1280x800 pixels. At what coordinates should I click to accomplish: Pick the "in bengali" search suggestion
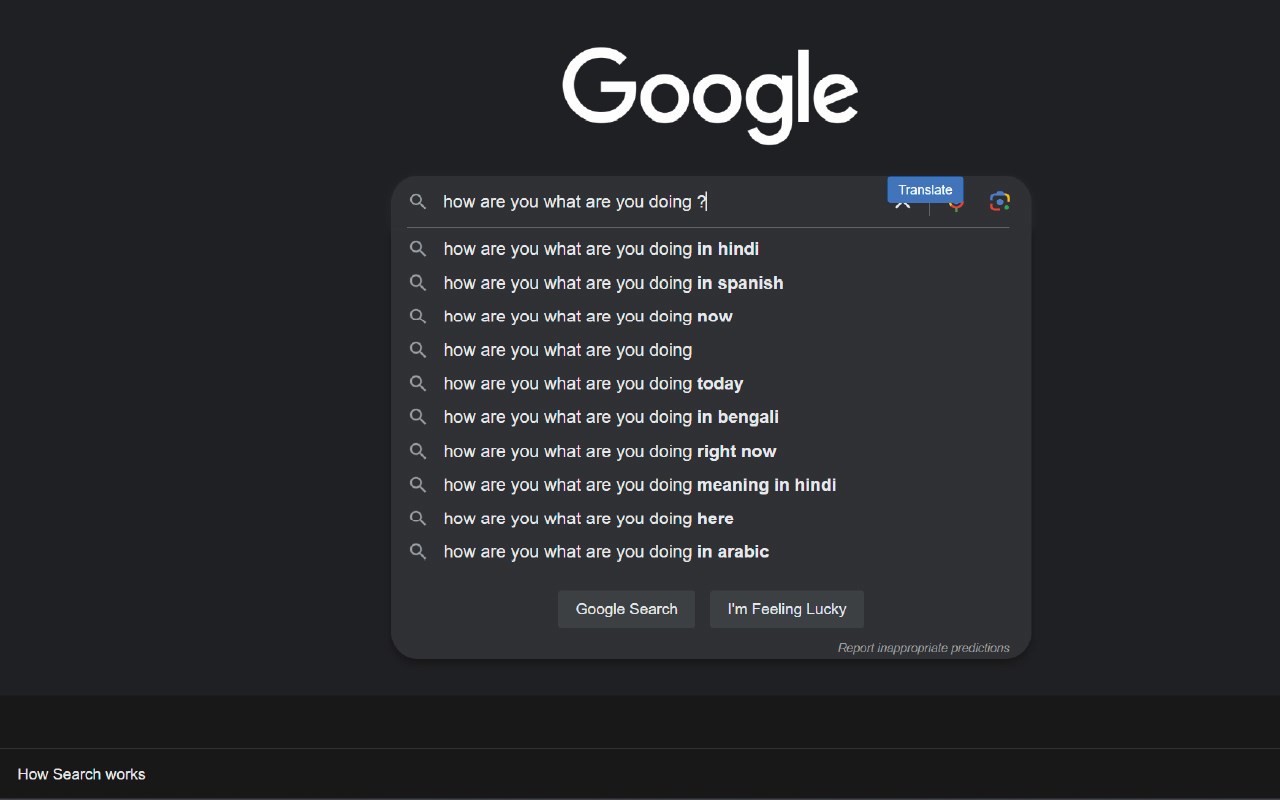pyautogui.click(x=611, y=417)
